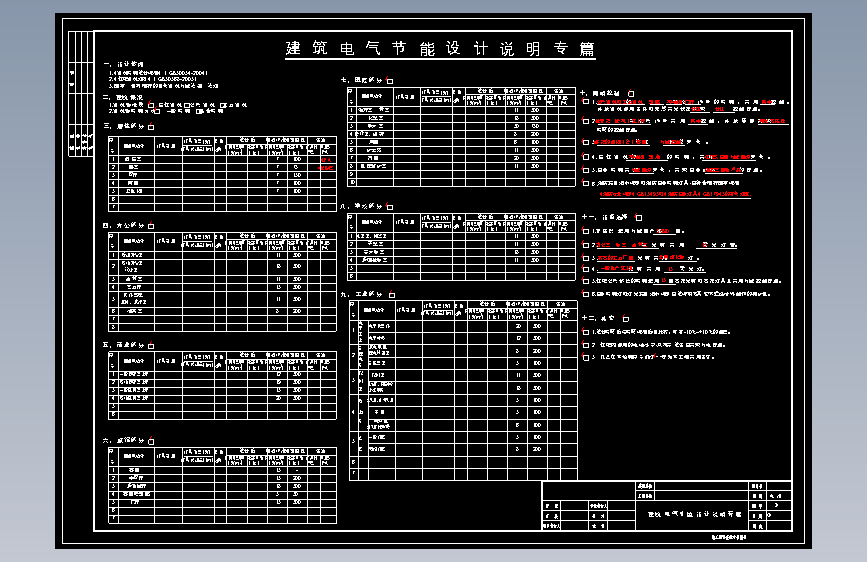Tick the checkbox beside section 十 heading

631,93
